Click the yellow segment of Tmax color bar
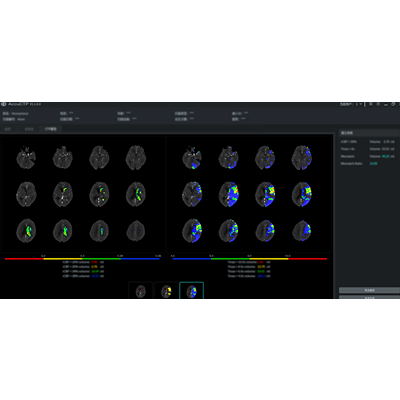Viewport: 400px width, 400px height. tap(269, 259)
